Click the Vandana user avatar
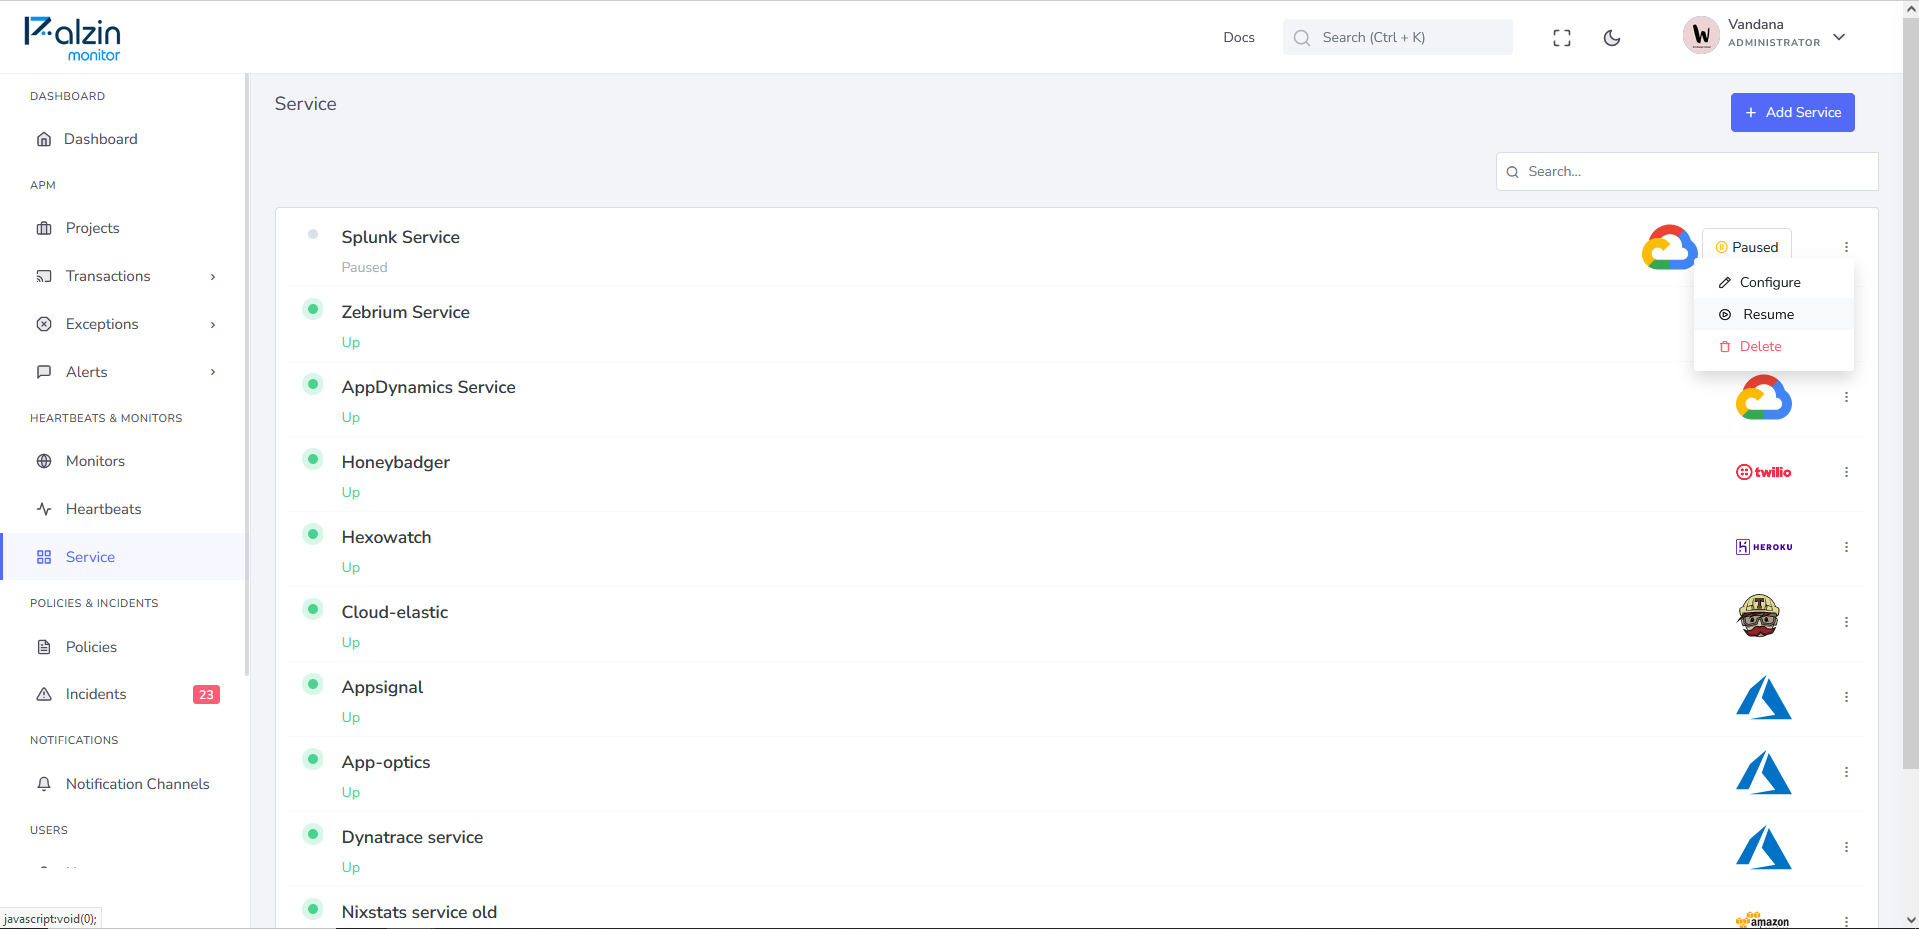Image resolution: width=1919 pixels, height=929 pixels. click(1701, 36)
